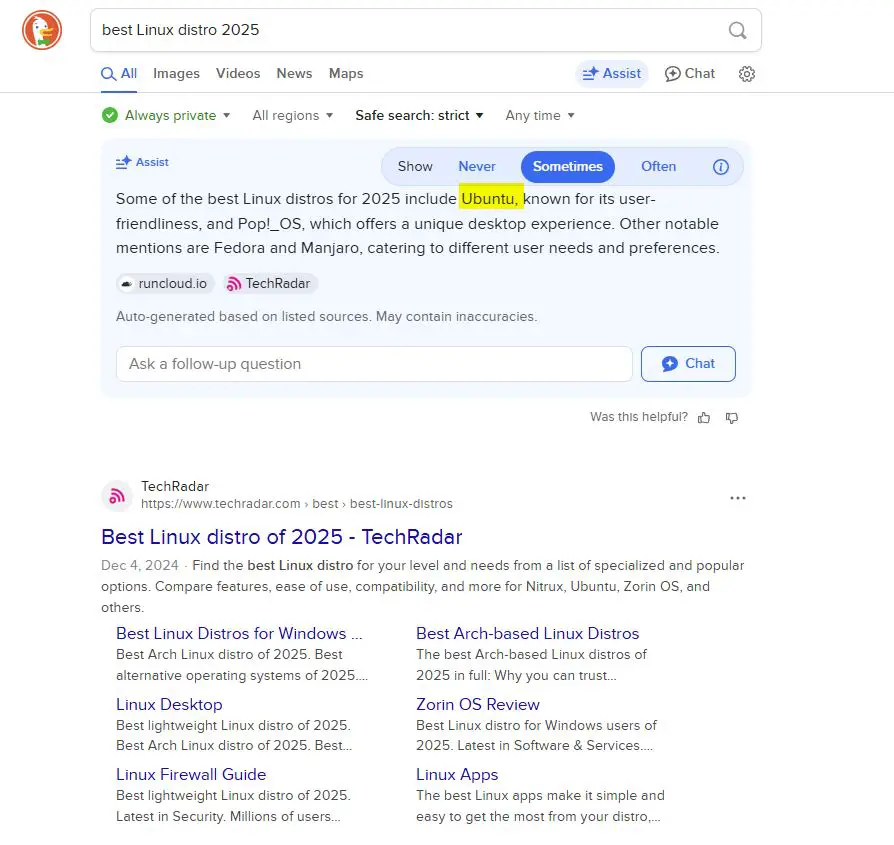The width and height of the screenshot is (894, 845).
Task: Open the three-dot menu for TechRadar result
Action: point(738,498)
